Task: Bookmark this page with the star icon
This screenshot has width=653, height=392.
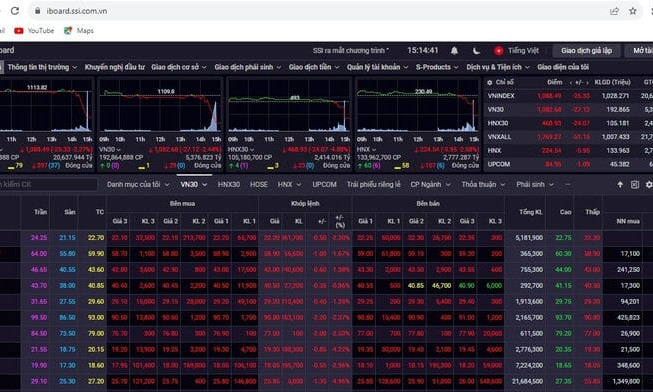Action: (633, 11)
